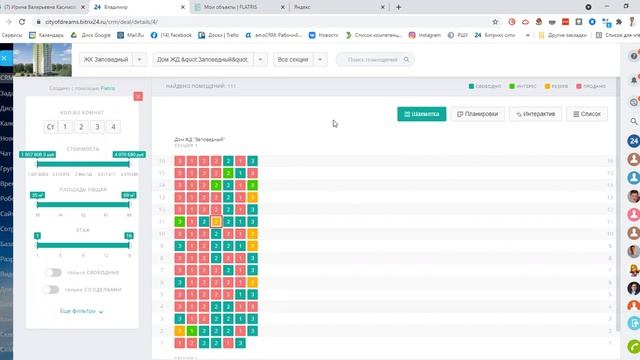The image size is (640, 360).
Task: Select the 2-room filter button
Action: 81,127
